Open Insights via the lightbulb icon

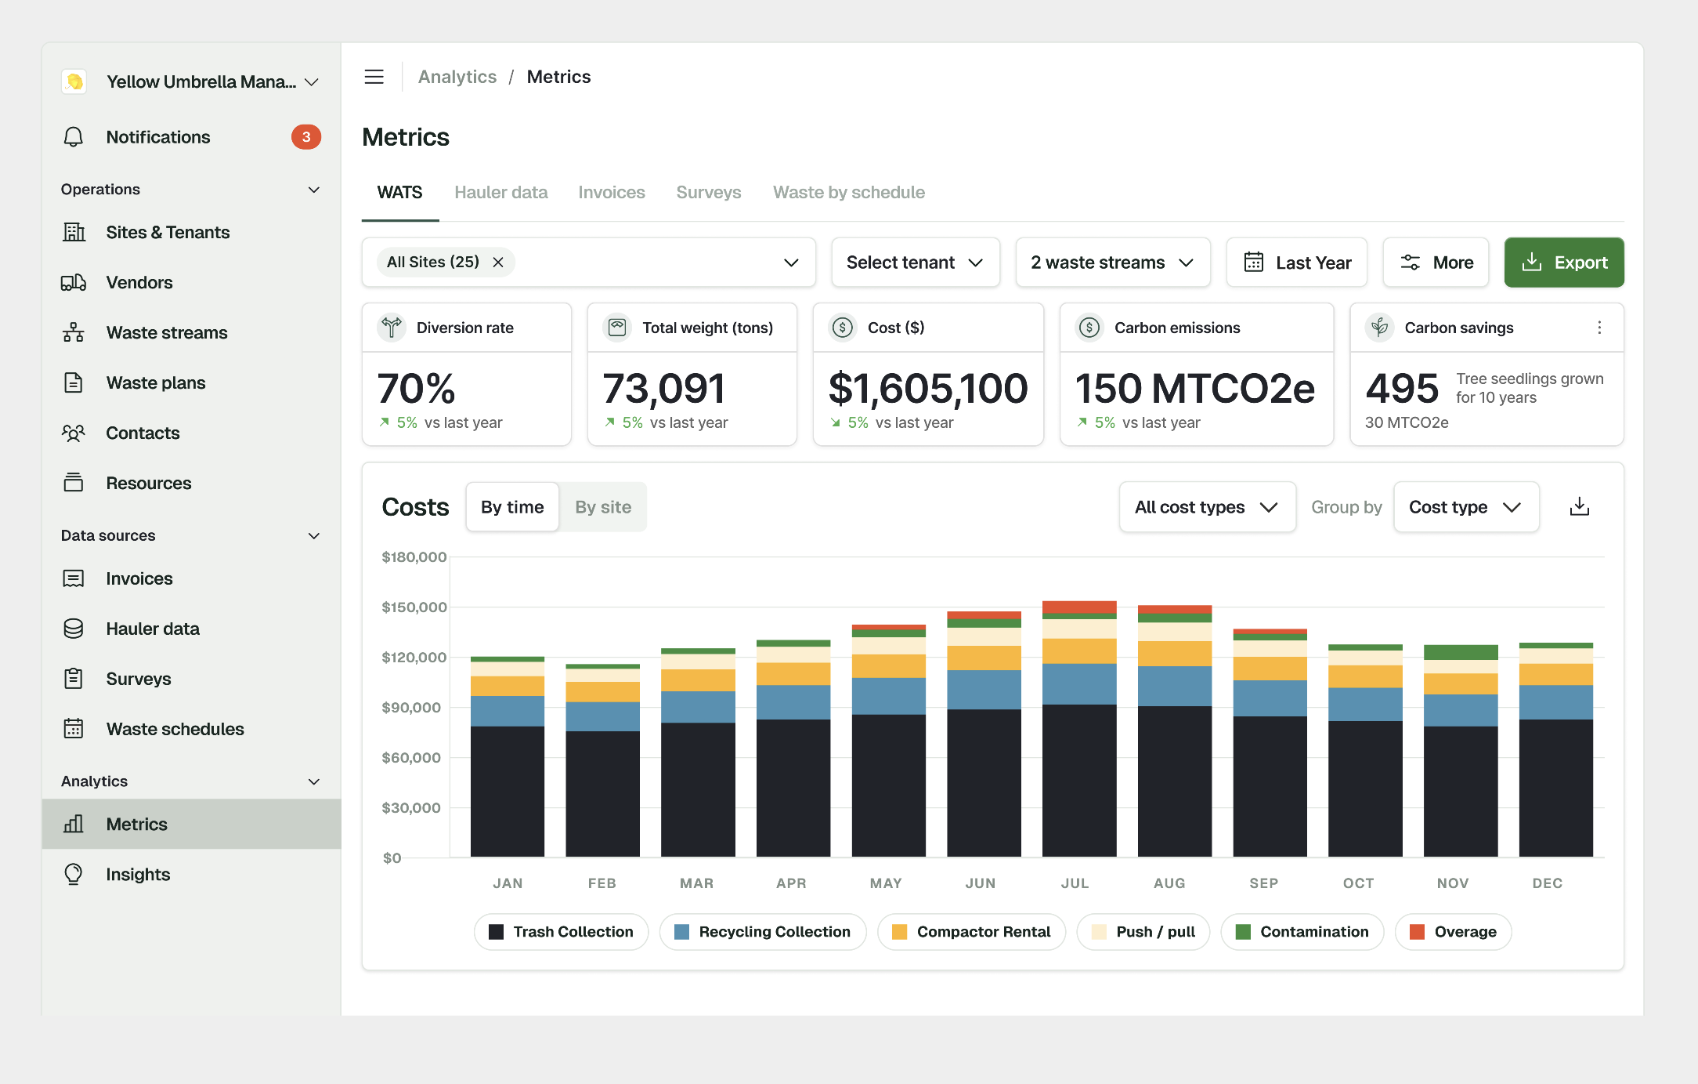point(73,874)
